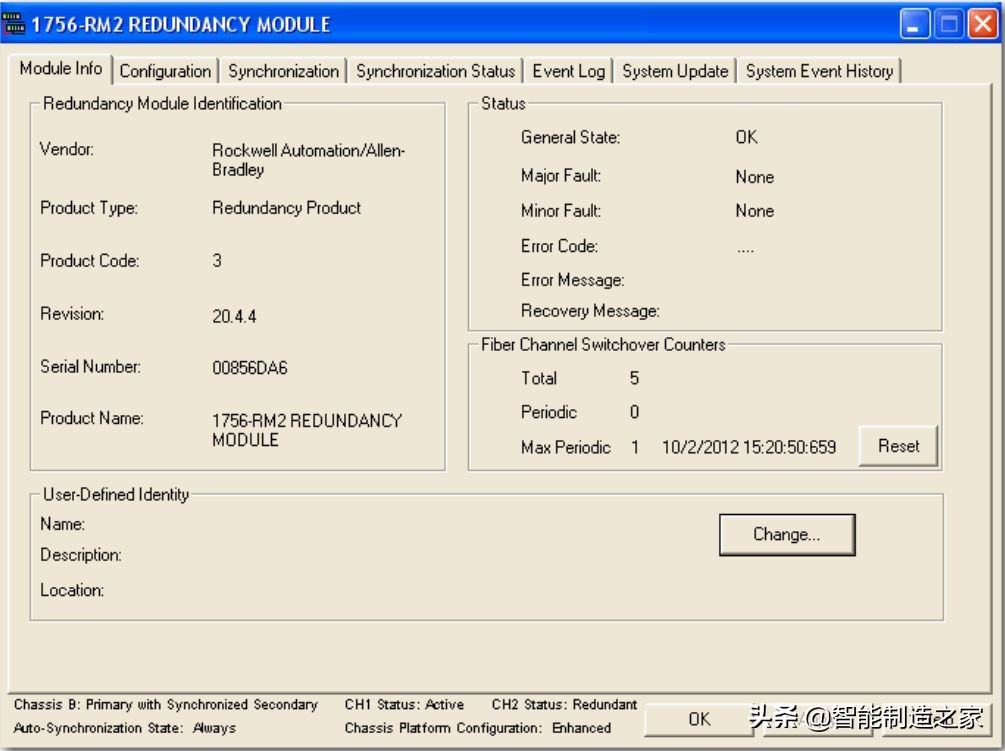Screen dimensions: 1005x751
Task: Go to the Synchronization tab
Action: tap(283, 71)
